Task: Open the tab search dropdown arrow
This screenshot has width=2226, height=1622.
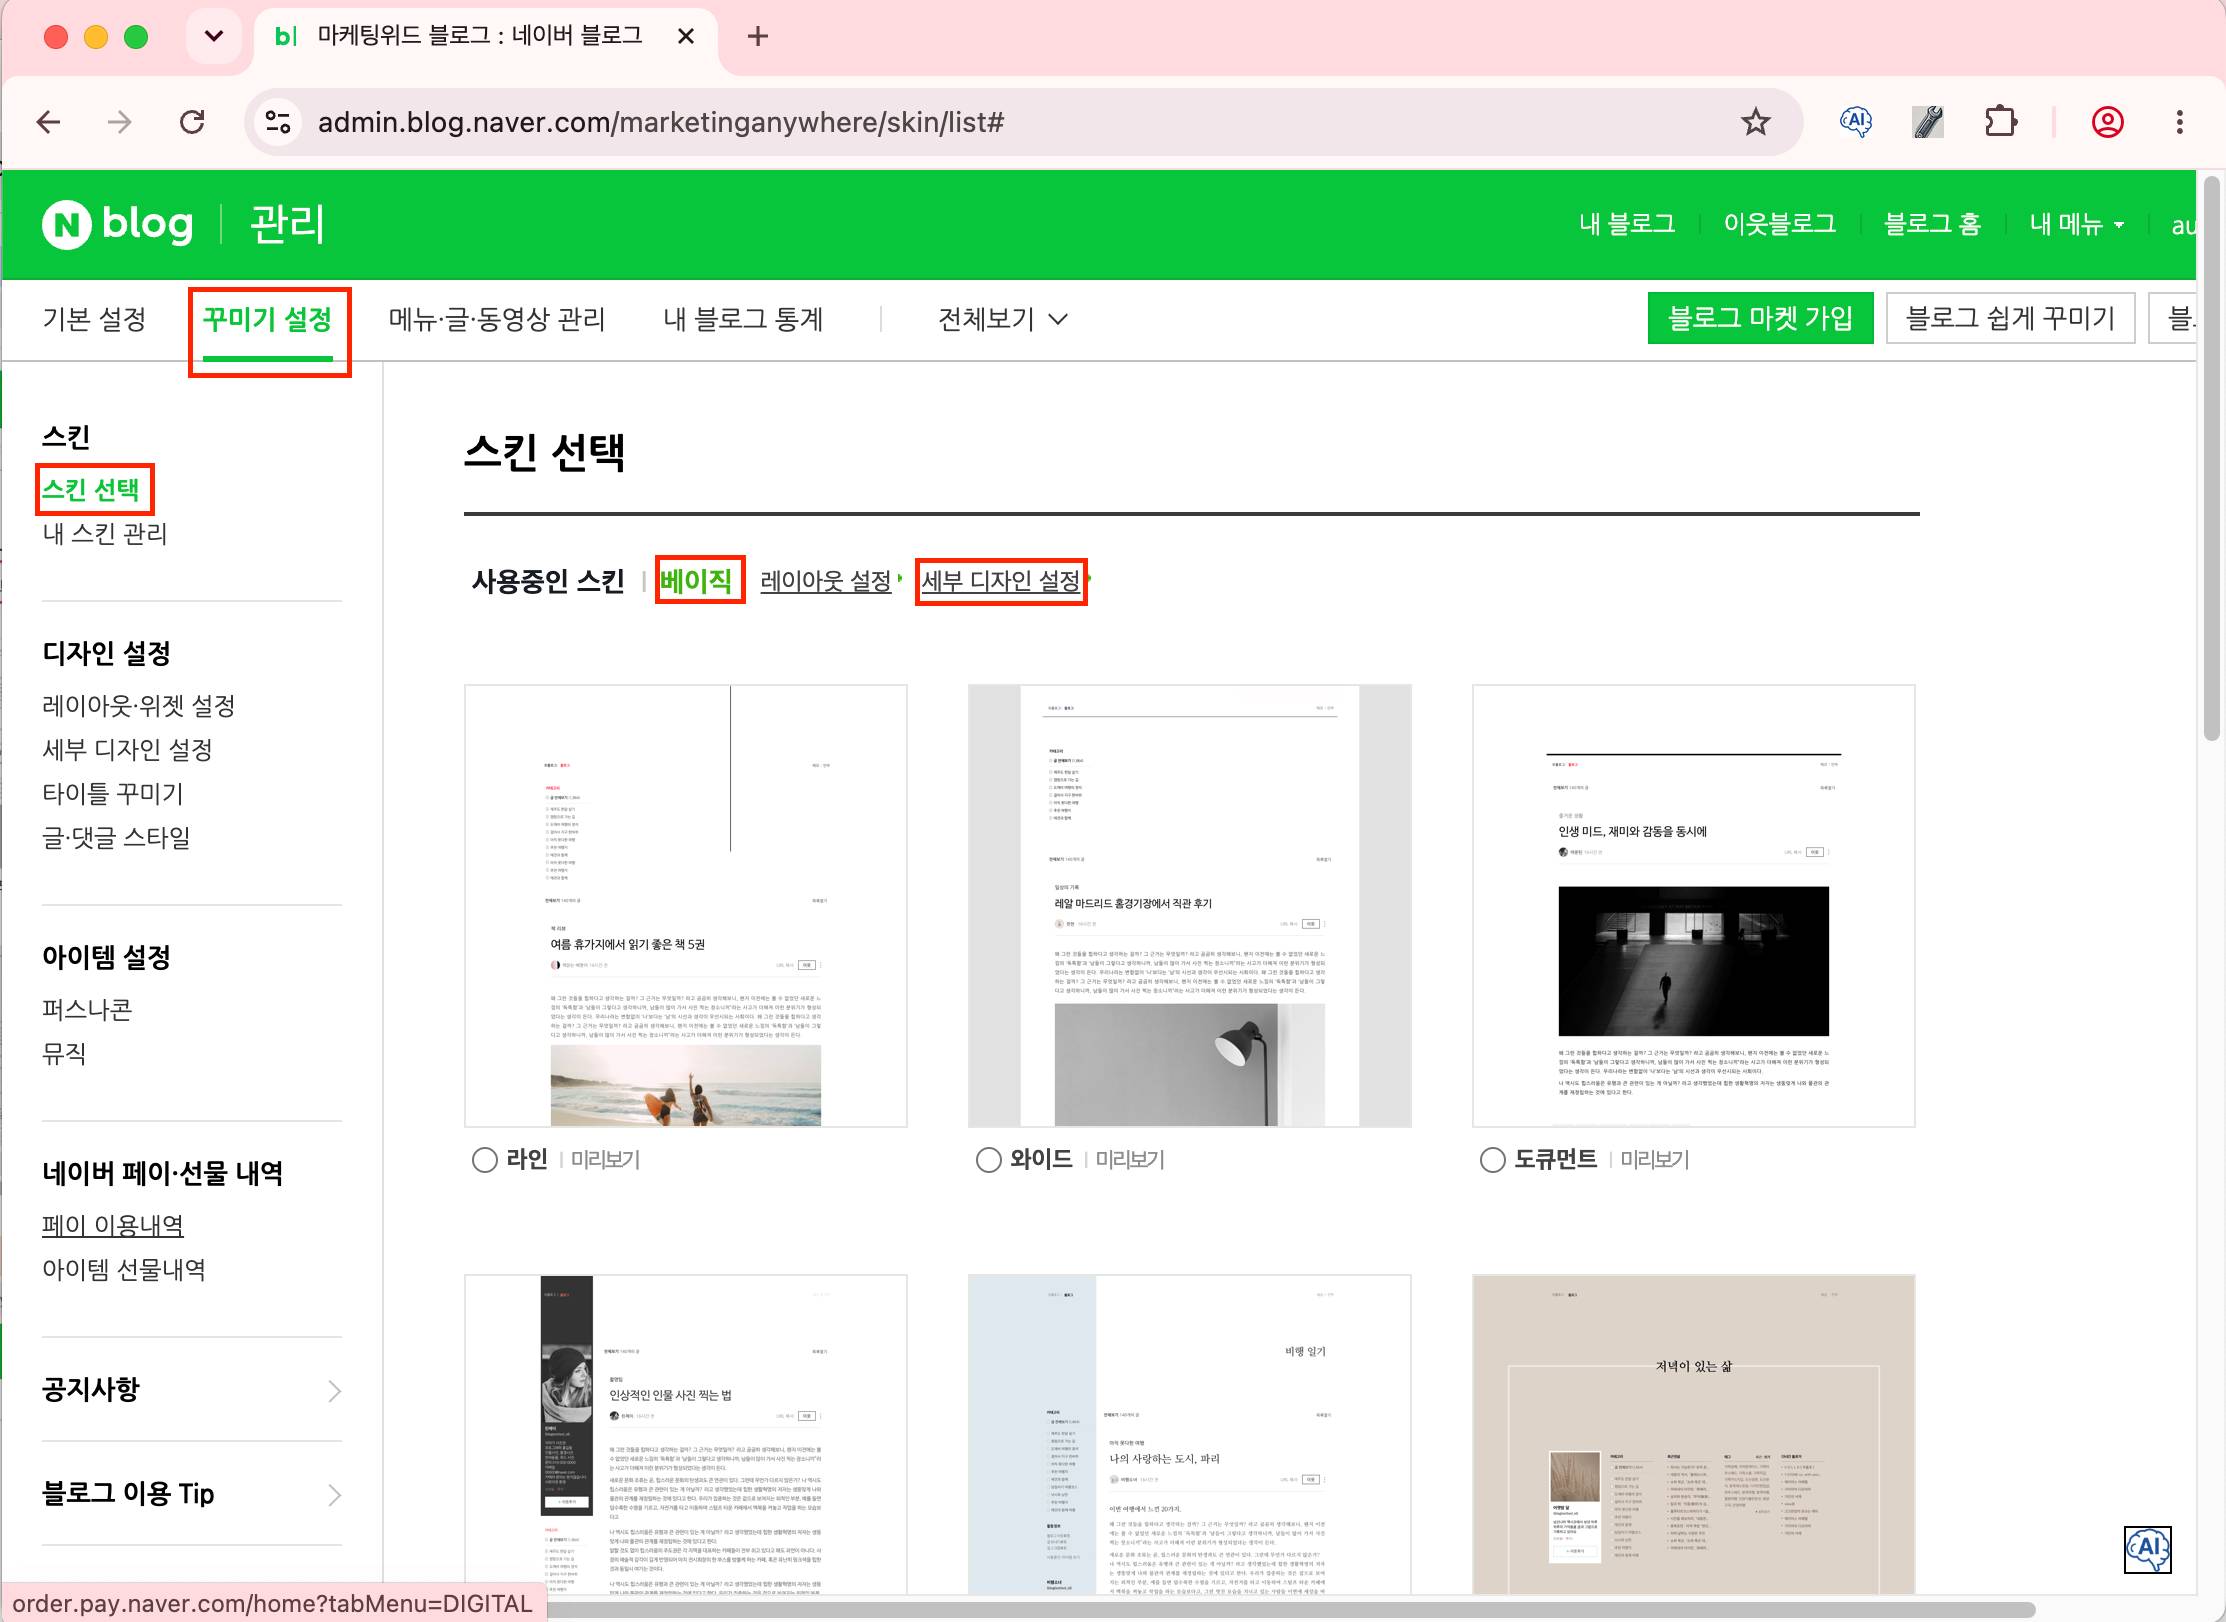Action: [213, 37]
